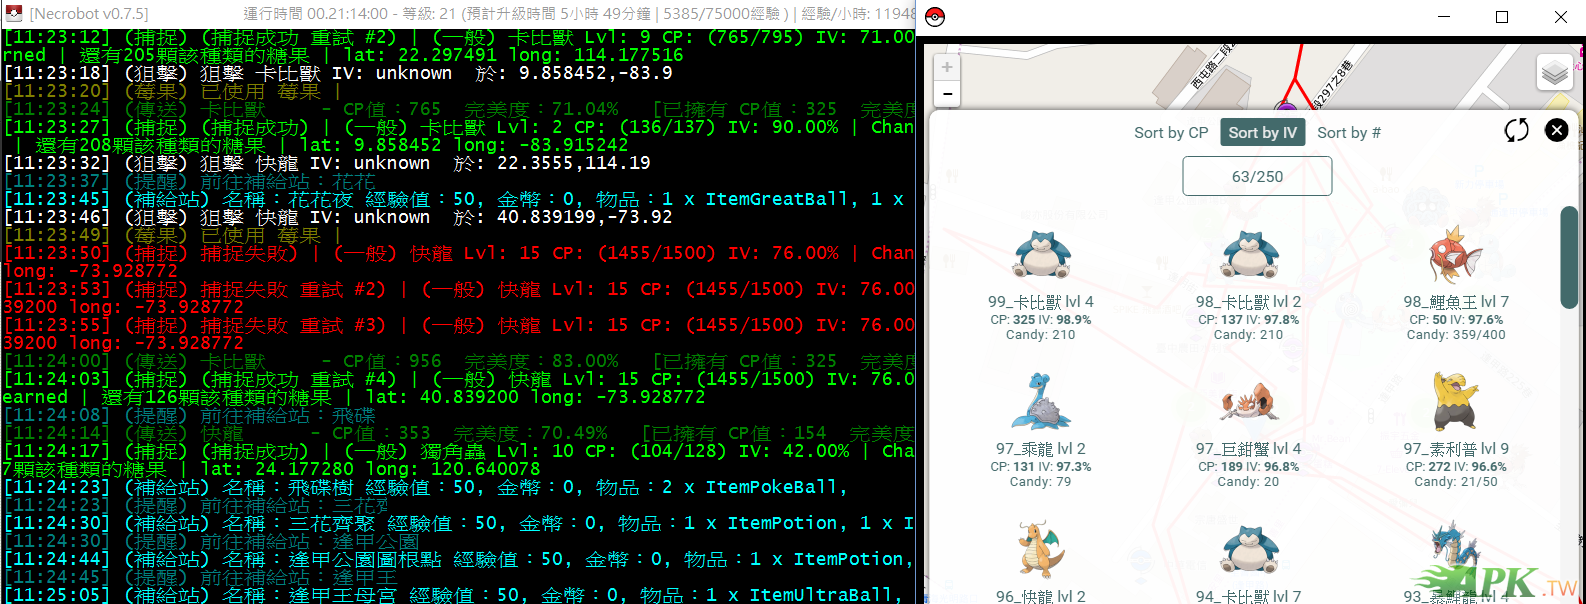Maximize the map window
This screenshot has height=604, width=1586.
[x=1502, y=17]
